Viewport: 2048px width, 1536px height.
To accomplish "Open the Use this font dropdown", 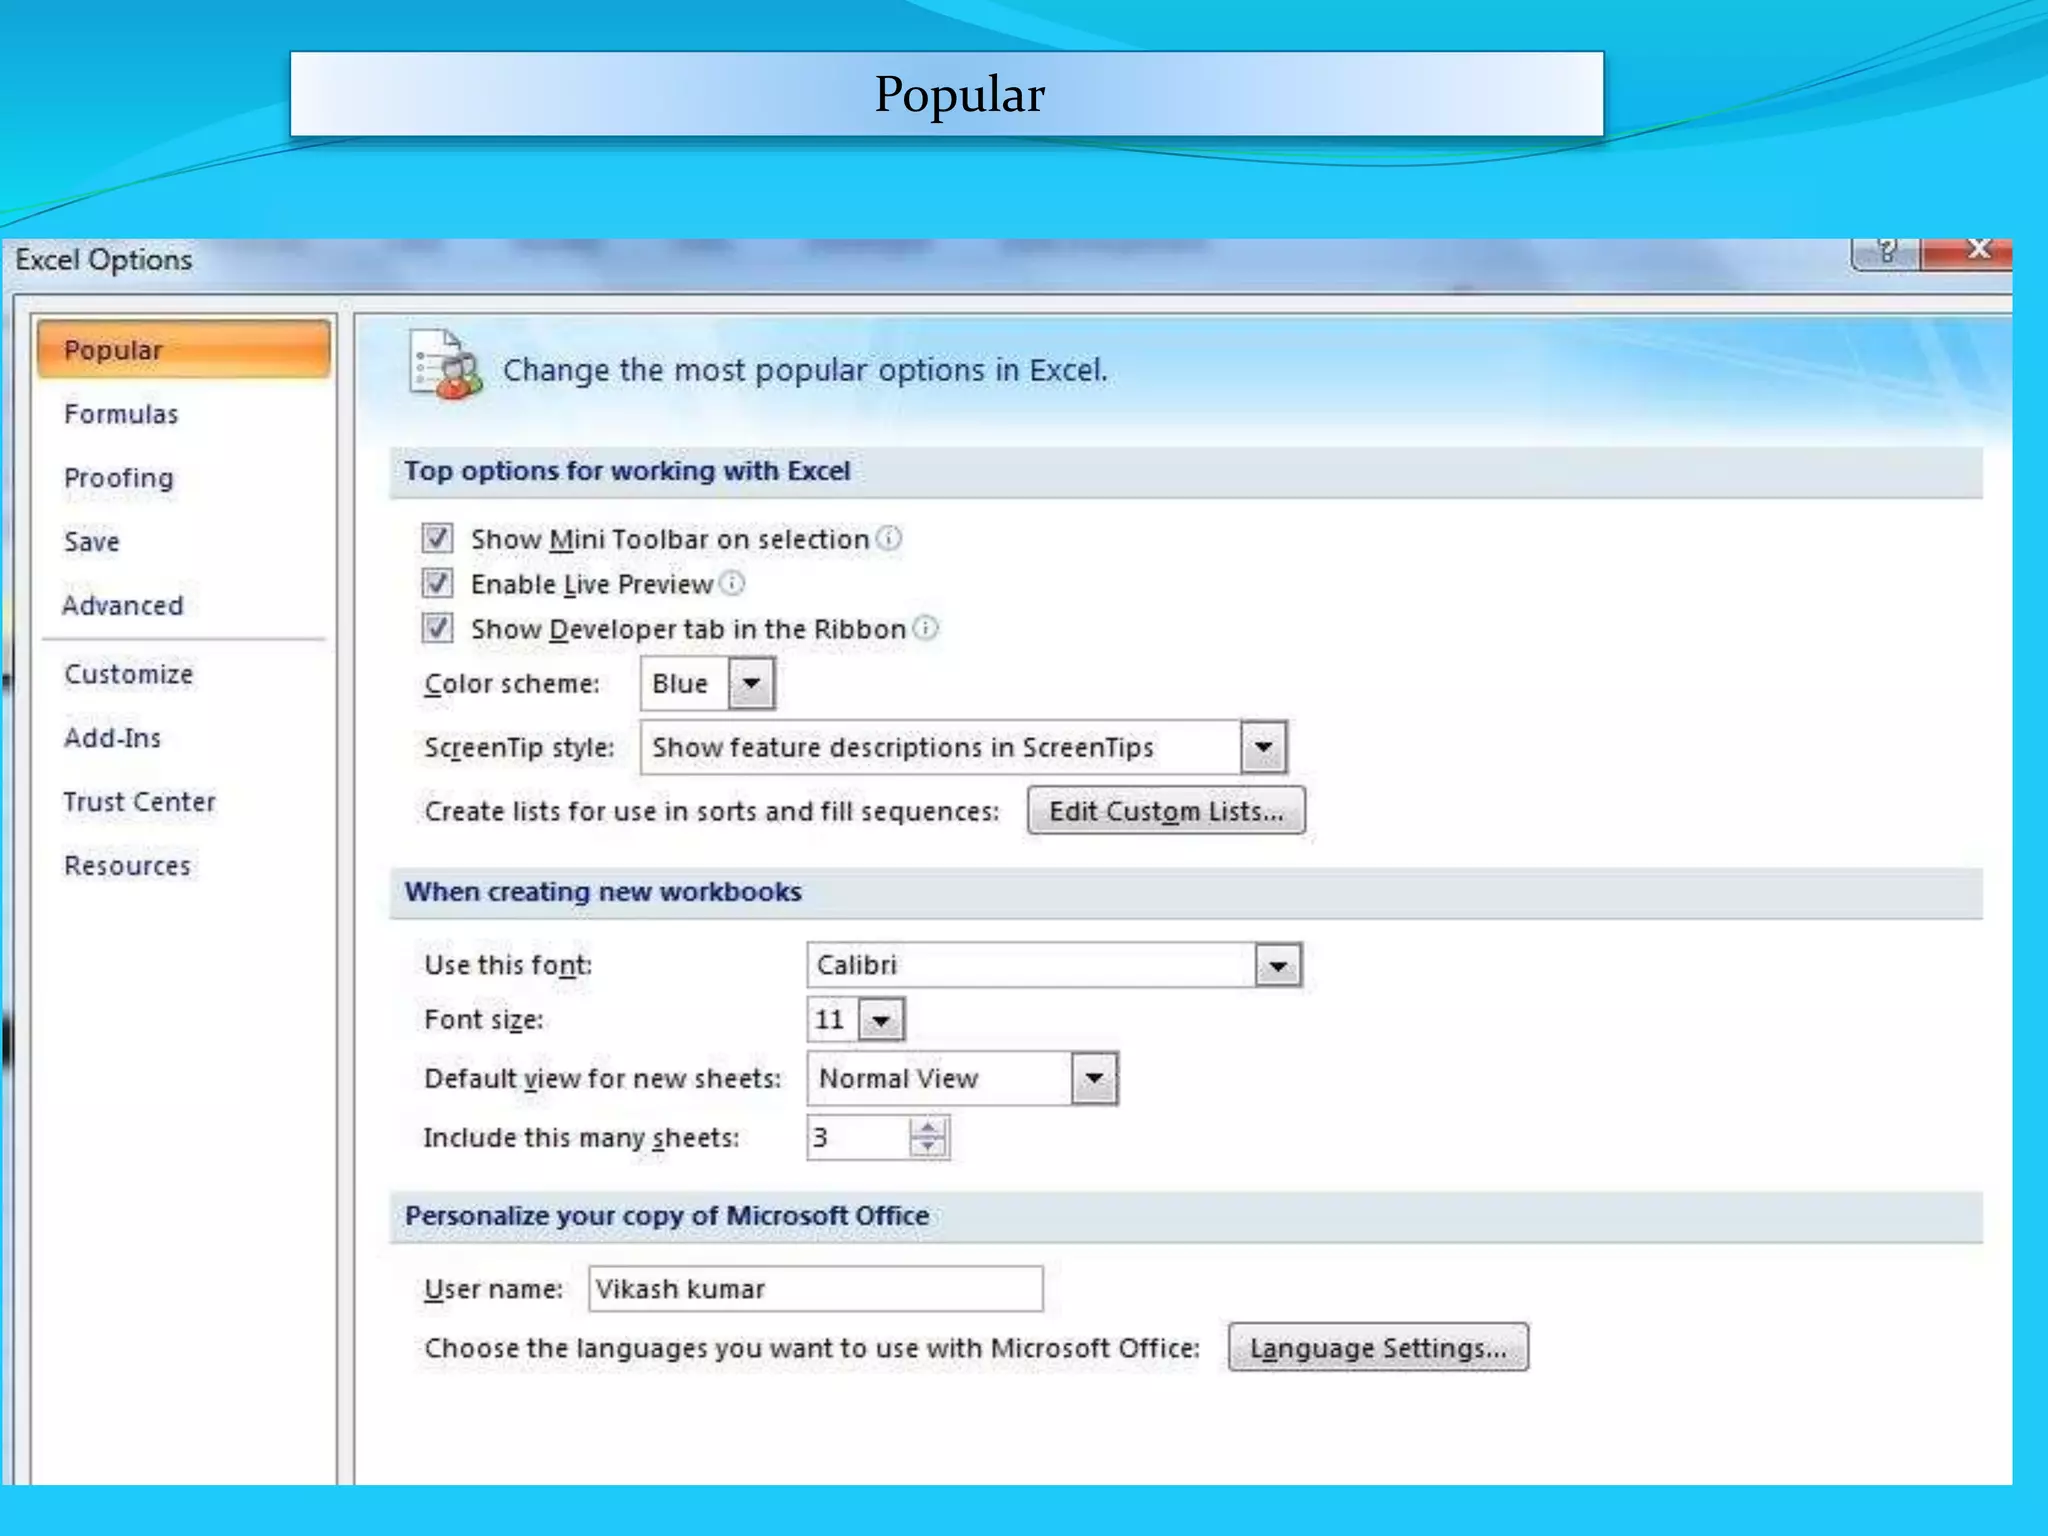I will click(1278, 966).
